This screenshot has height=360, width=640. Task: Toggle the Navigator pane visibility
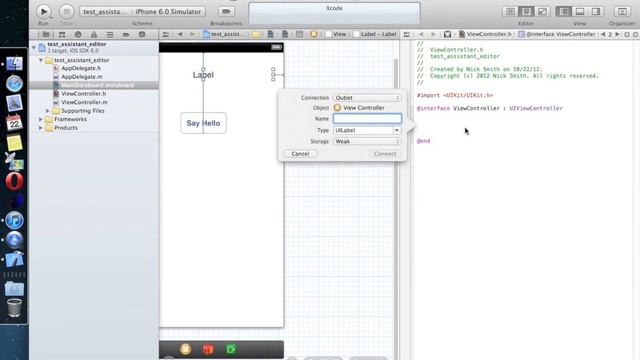[x=564, y=11]
